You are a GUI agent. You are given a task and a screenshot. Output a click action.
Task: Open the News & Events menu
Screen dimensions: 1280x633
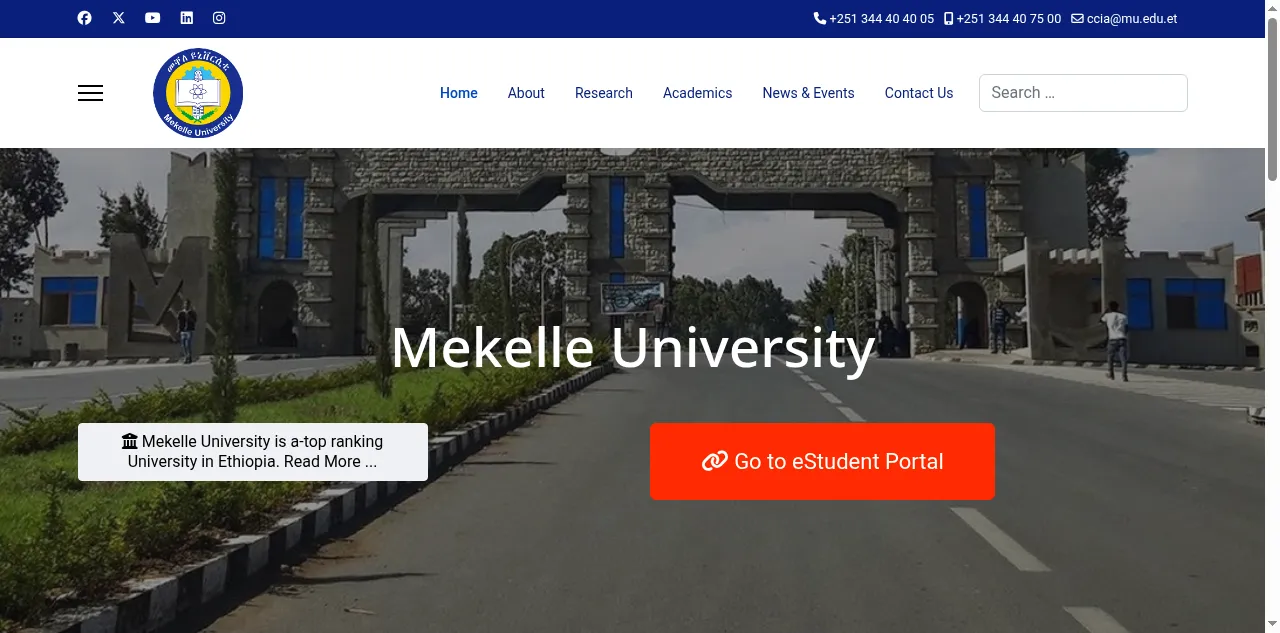coord(808,93)
